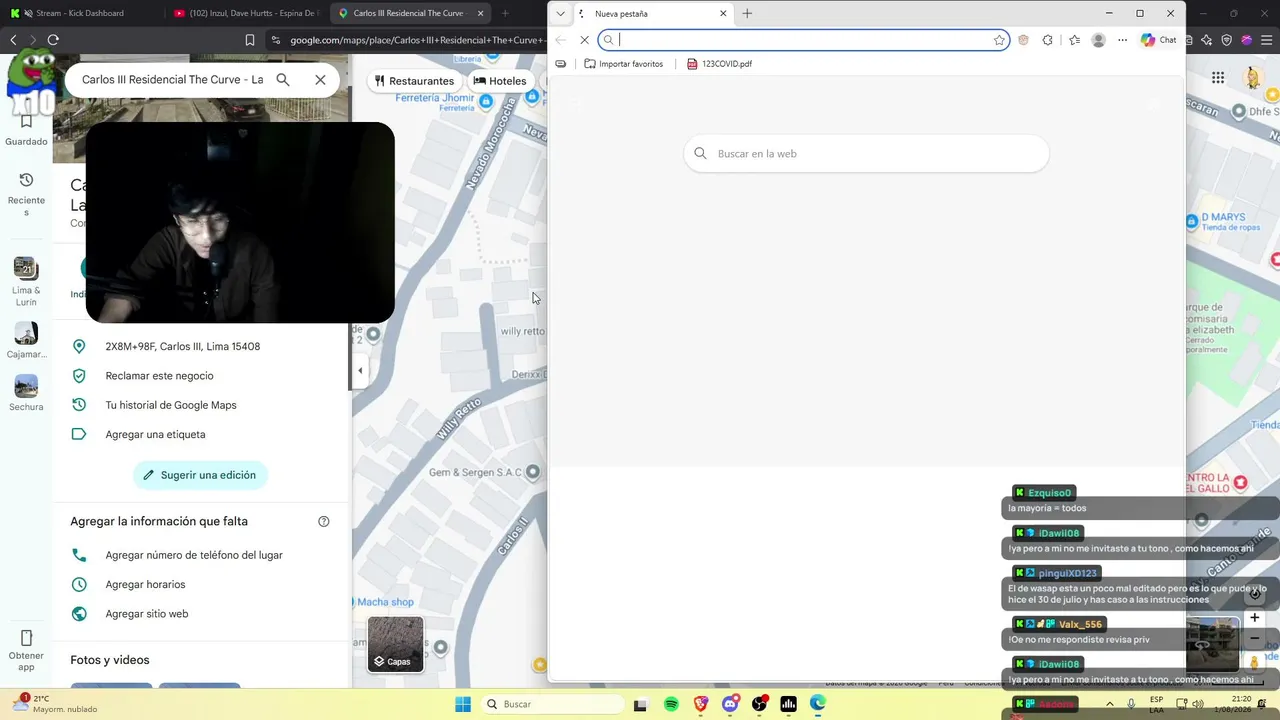This screenshot has height=720, width=1280.
Task: Close the Nueva pestaña tab in Edge
Action: (723, 14)
